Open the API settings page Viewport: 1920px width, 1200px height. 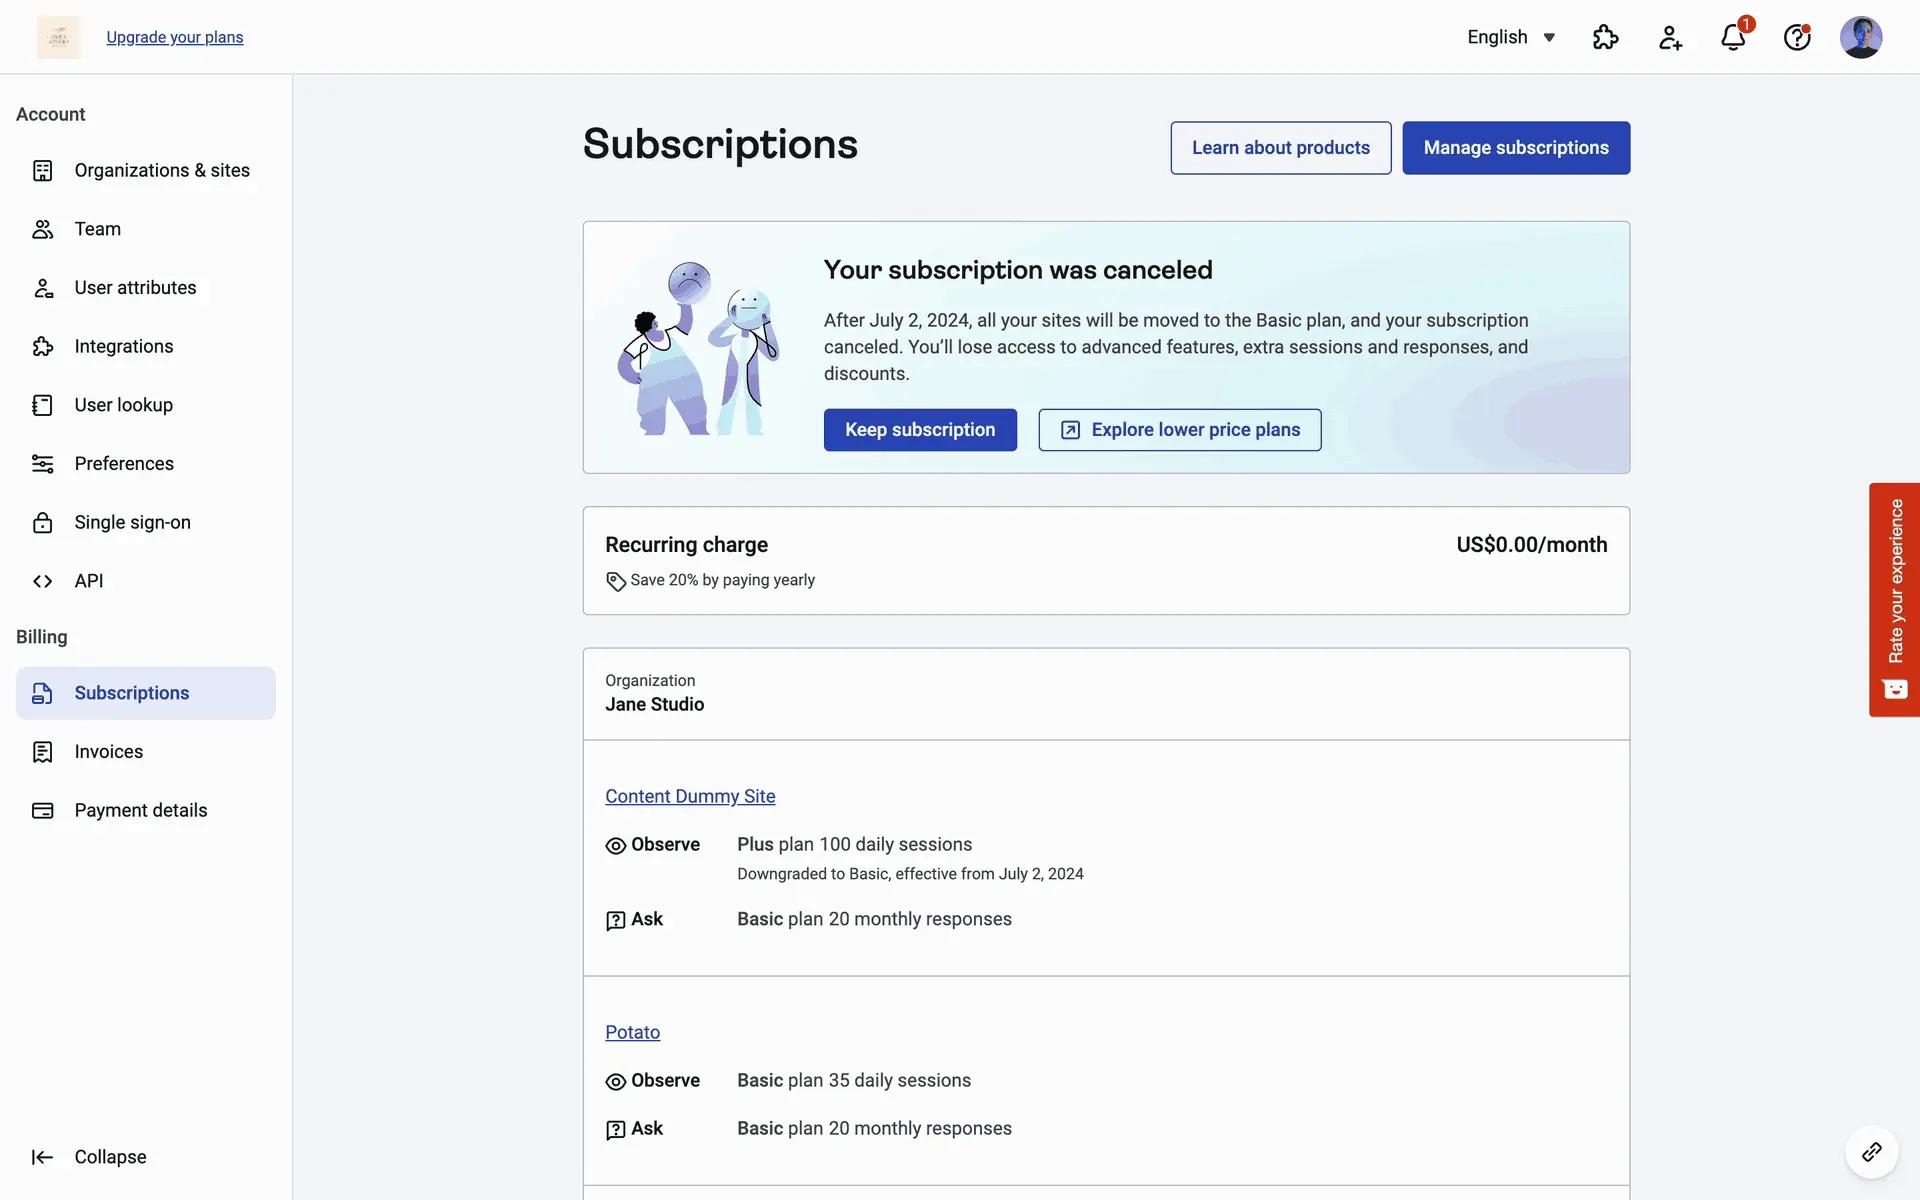pos(88,581)
